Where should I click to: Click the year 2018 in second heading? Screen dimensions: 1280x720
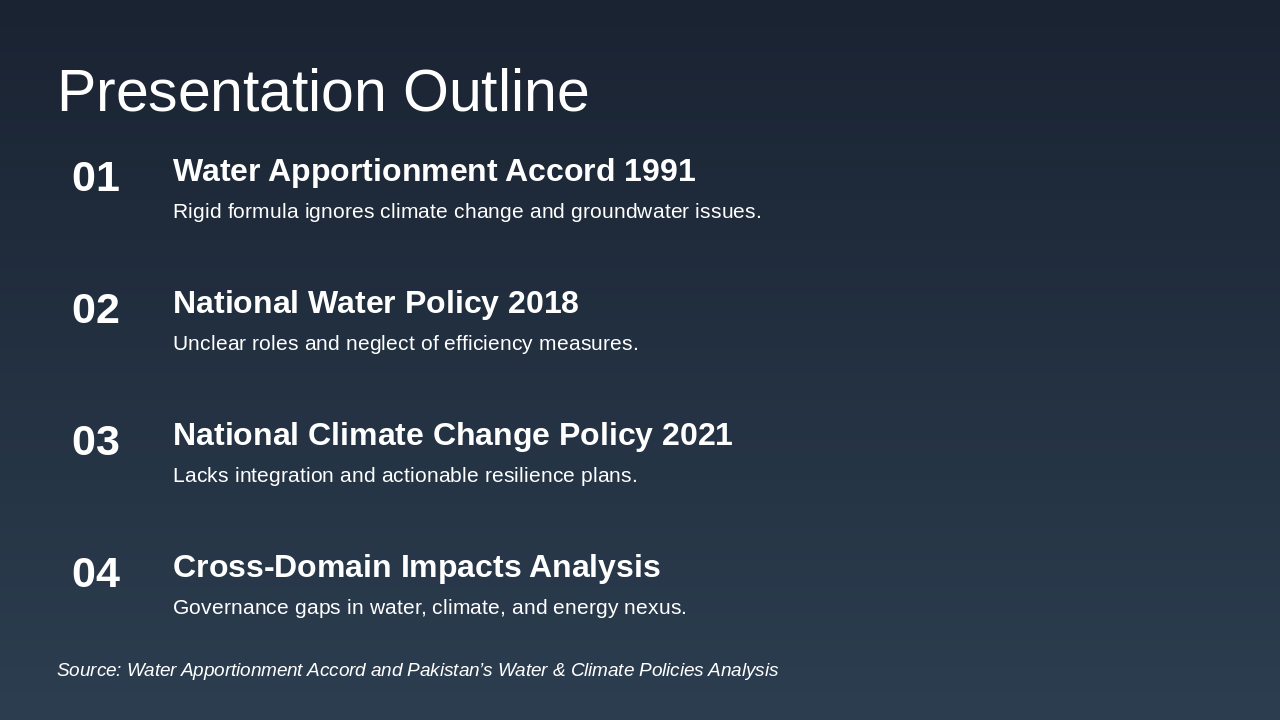[x=543, y=303]
